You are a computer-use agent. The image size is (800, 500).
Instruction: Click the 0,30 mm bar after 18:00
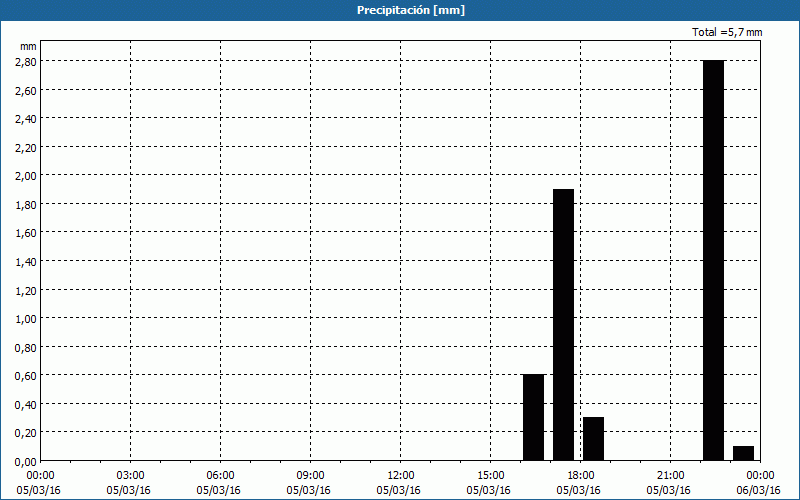593,439
